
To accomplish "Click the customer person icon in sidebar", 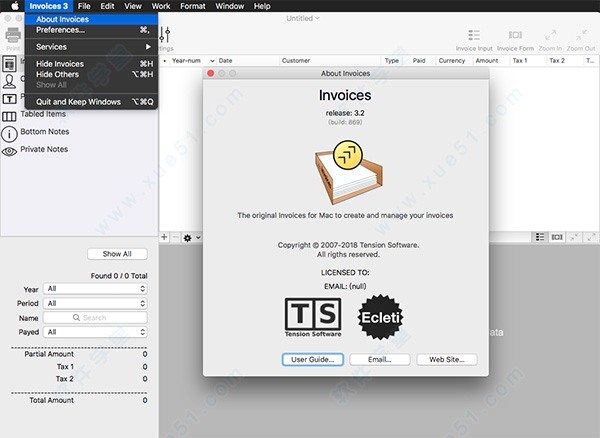I will coord(9,81).
